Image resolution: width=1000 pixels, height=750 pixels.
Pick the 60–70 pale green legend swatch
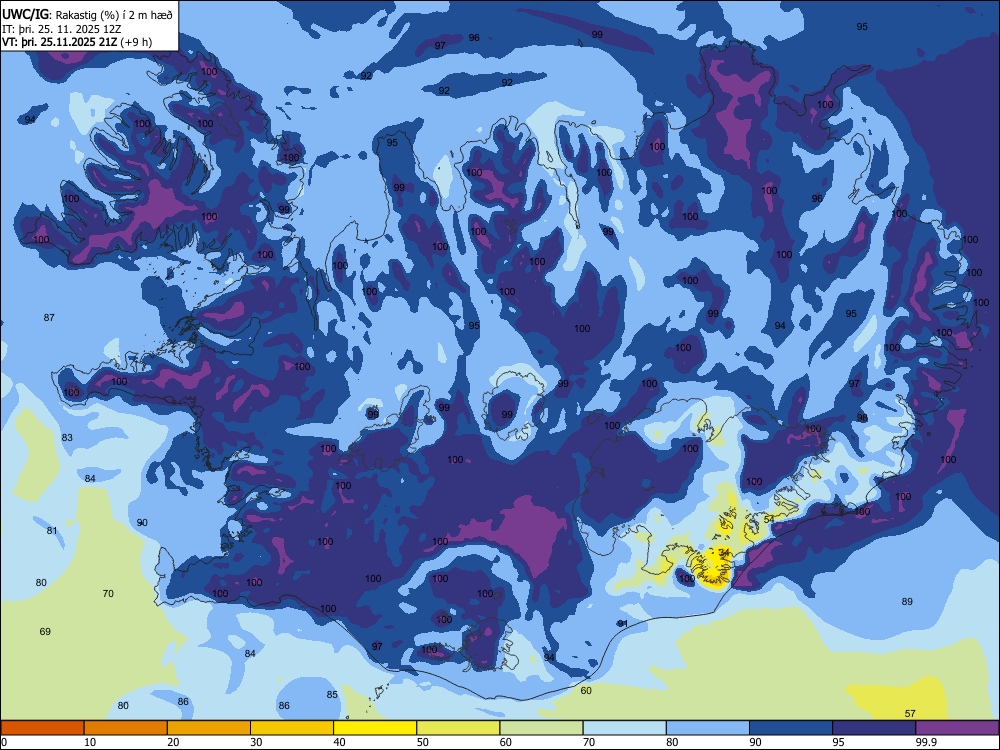pyautogui.click(x=541, y=728)
